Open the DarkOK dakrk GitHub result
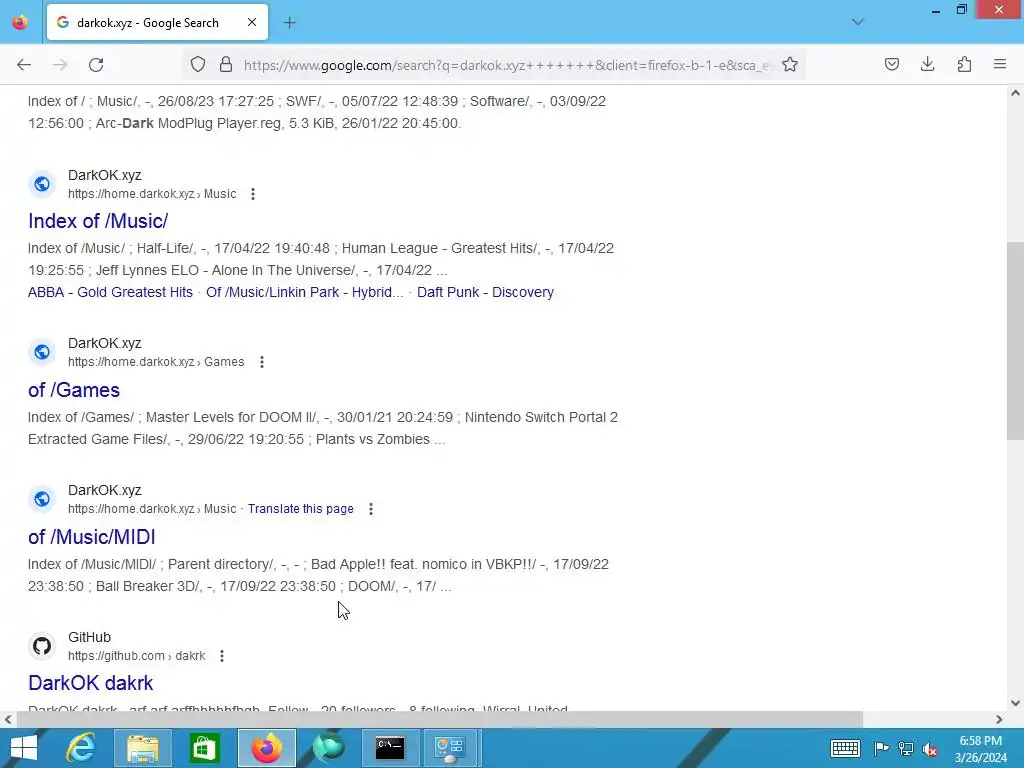This screenshot has height=768, width=1024. (x=91, y=683)
